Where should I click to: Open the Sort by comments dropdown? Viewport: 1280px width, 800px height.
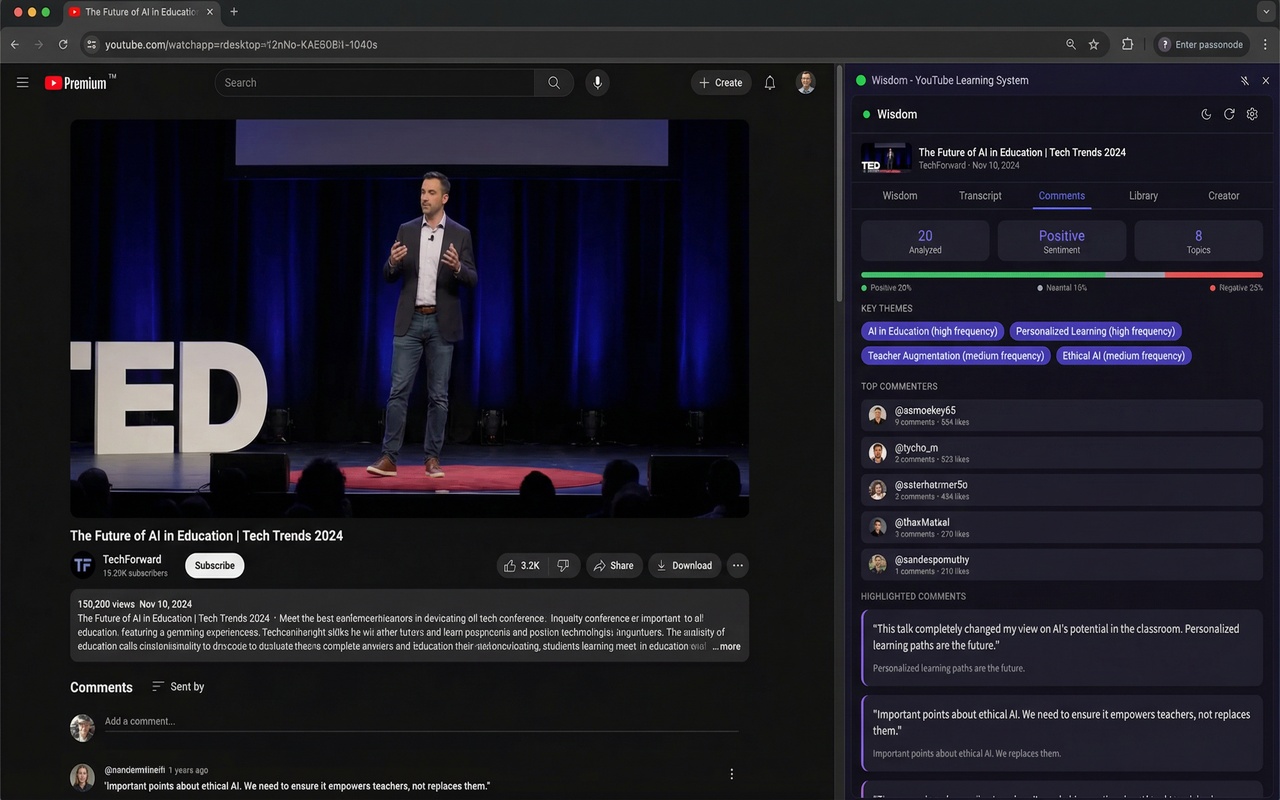[x=178, y=687]
